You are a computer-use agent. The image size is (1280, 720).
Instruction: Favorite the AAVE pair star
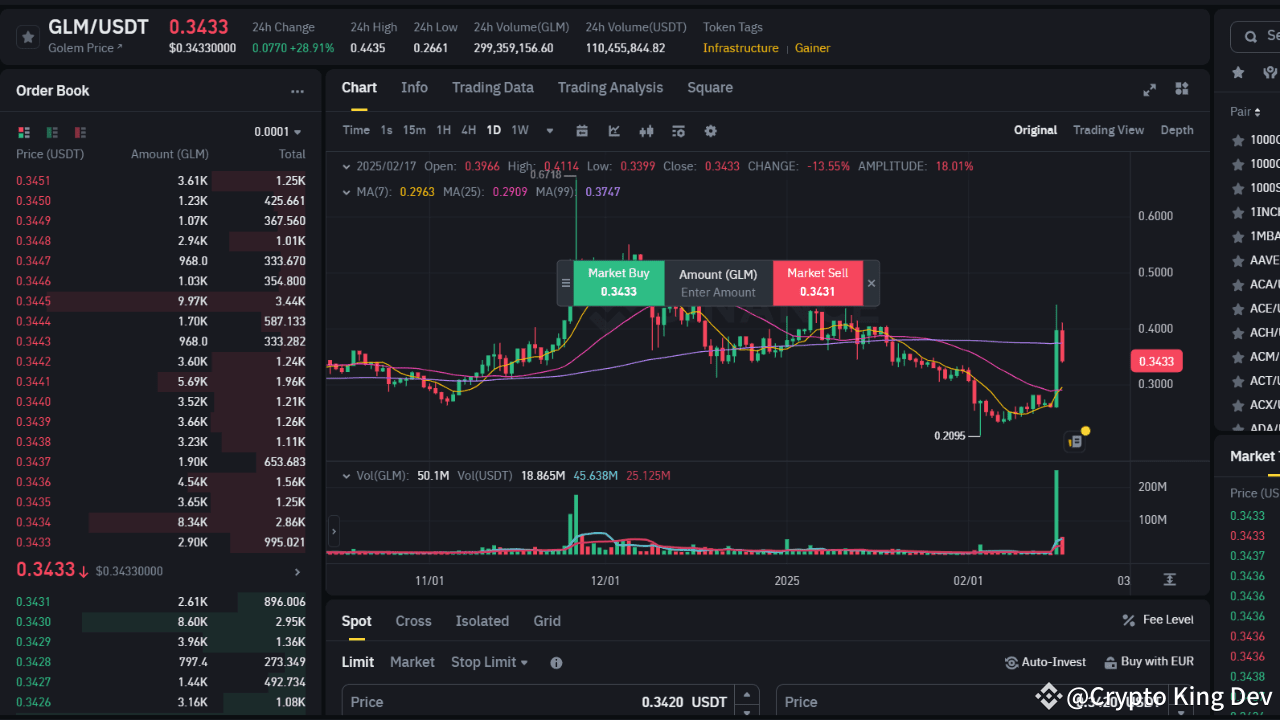pyautogui.click(x=1238, y=259)
